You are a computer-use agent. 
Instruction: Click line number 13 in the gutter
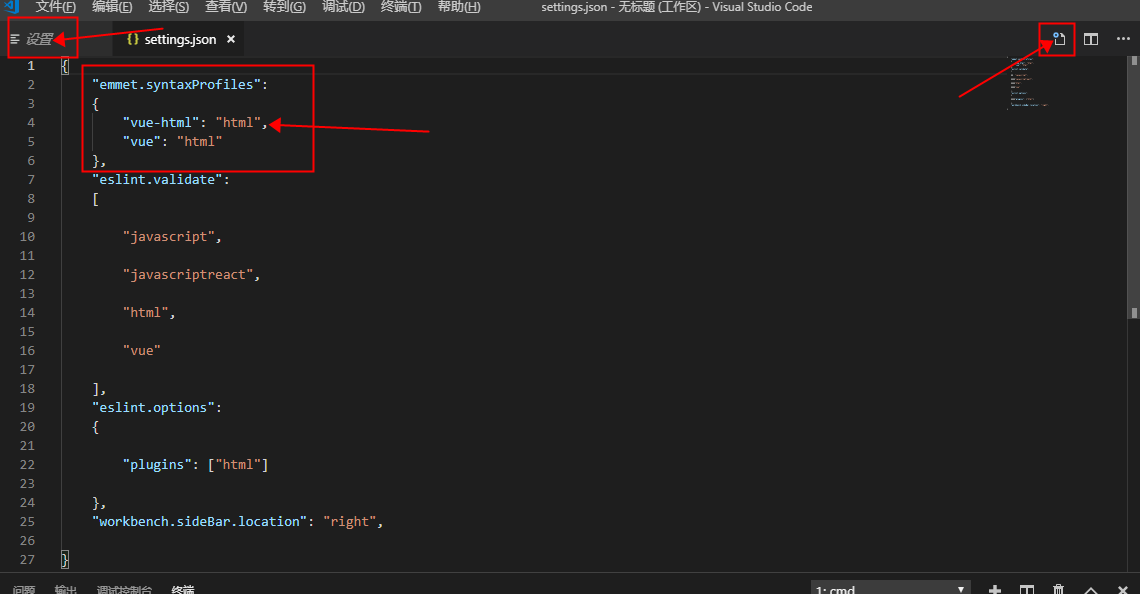point(27,293)
